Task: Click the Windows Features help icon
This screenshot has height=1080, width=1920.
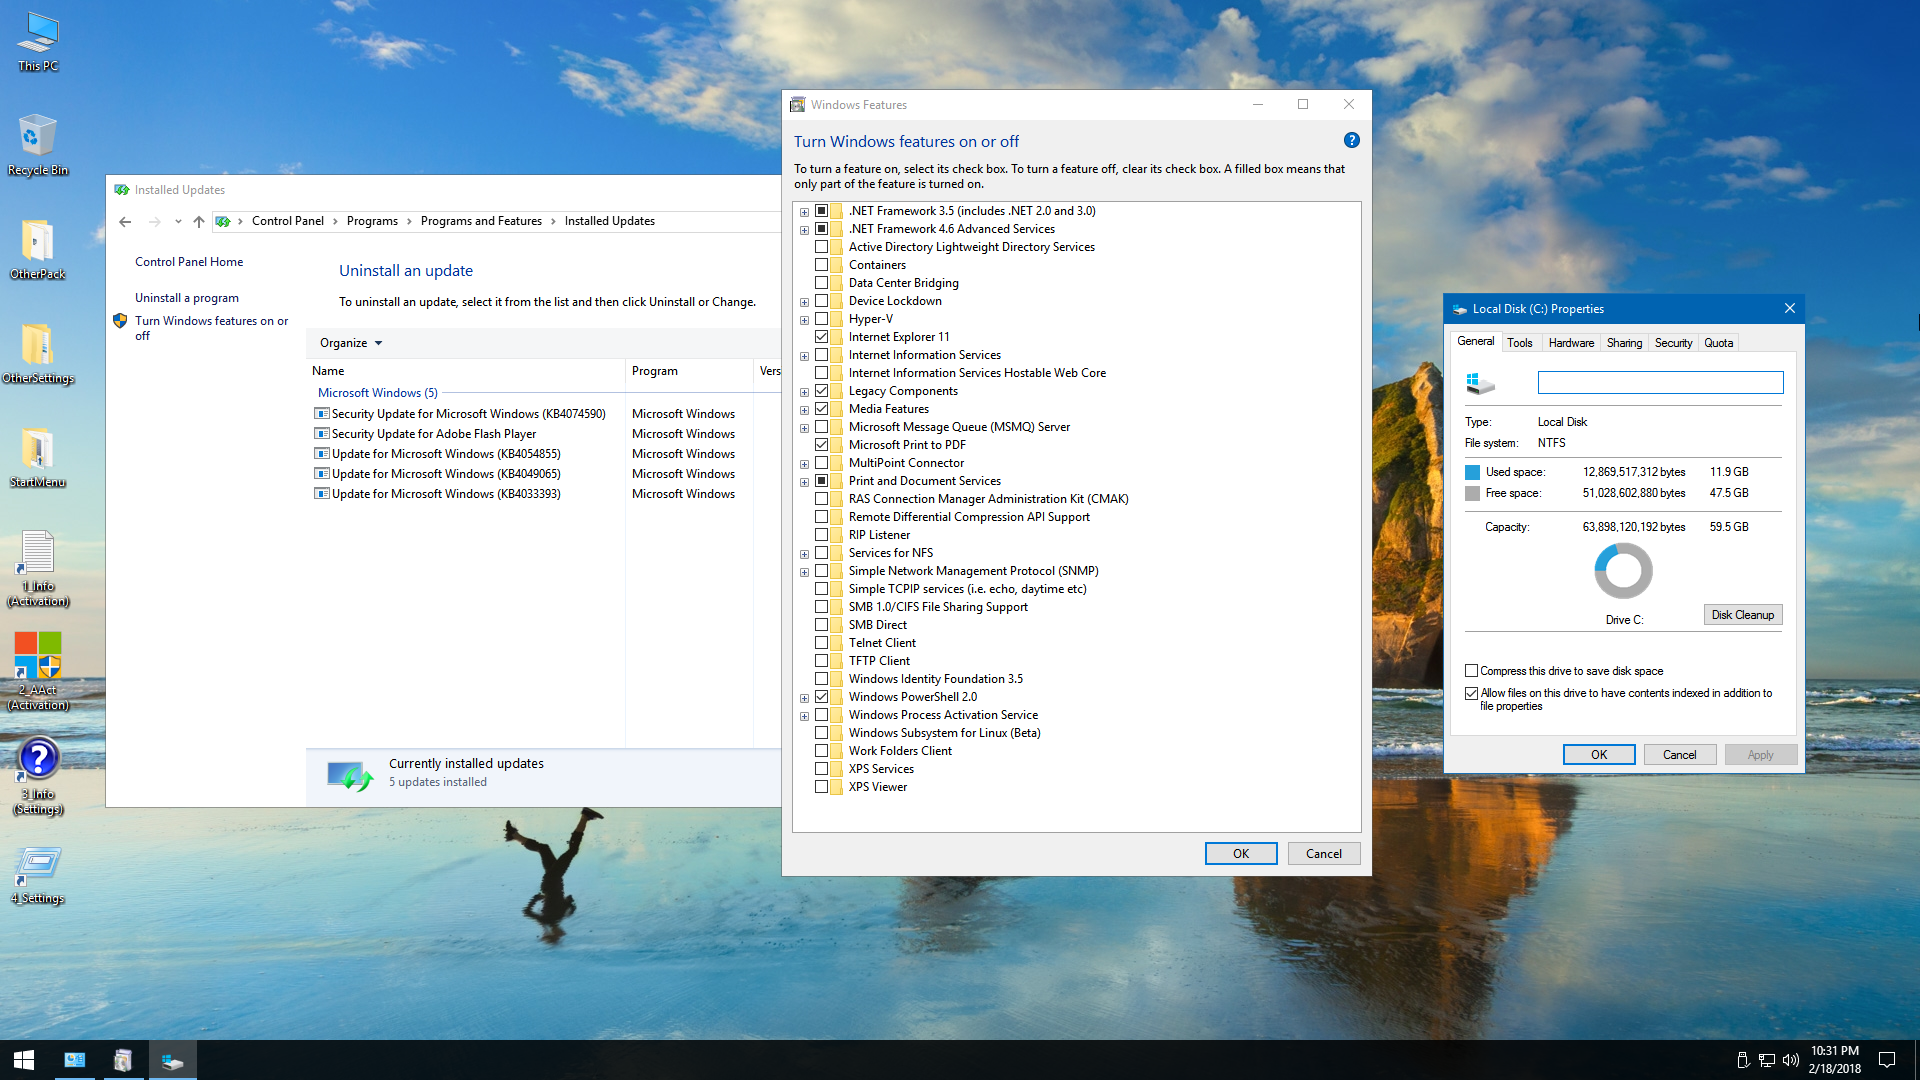Action: click(x=1351, y=141)
